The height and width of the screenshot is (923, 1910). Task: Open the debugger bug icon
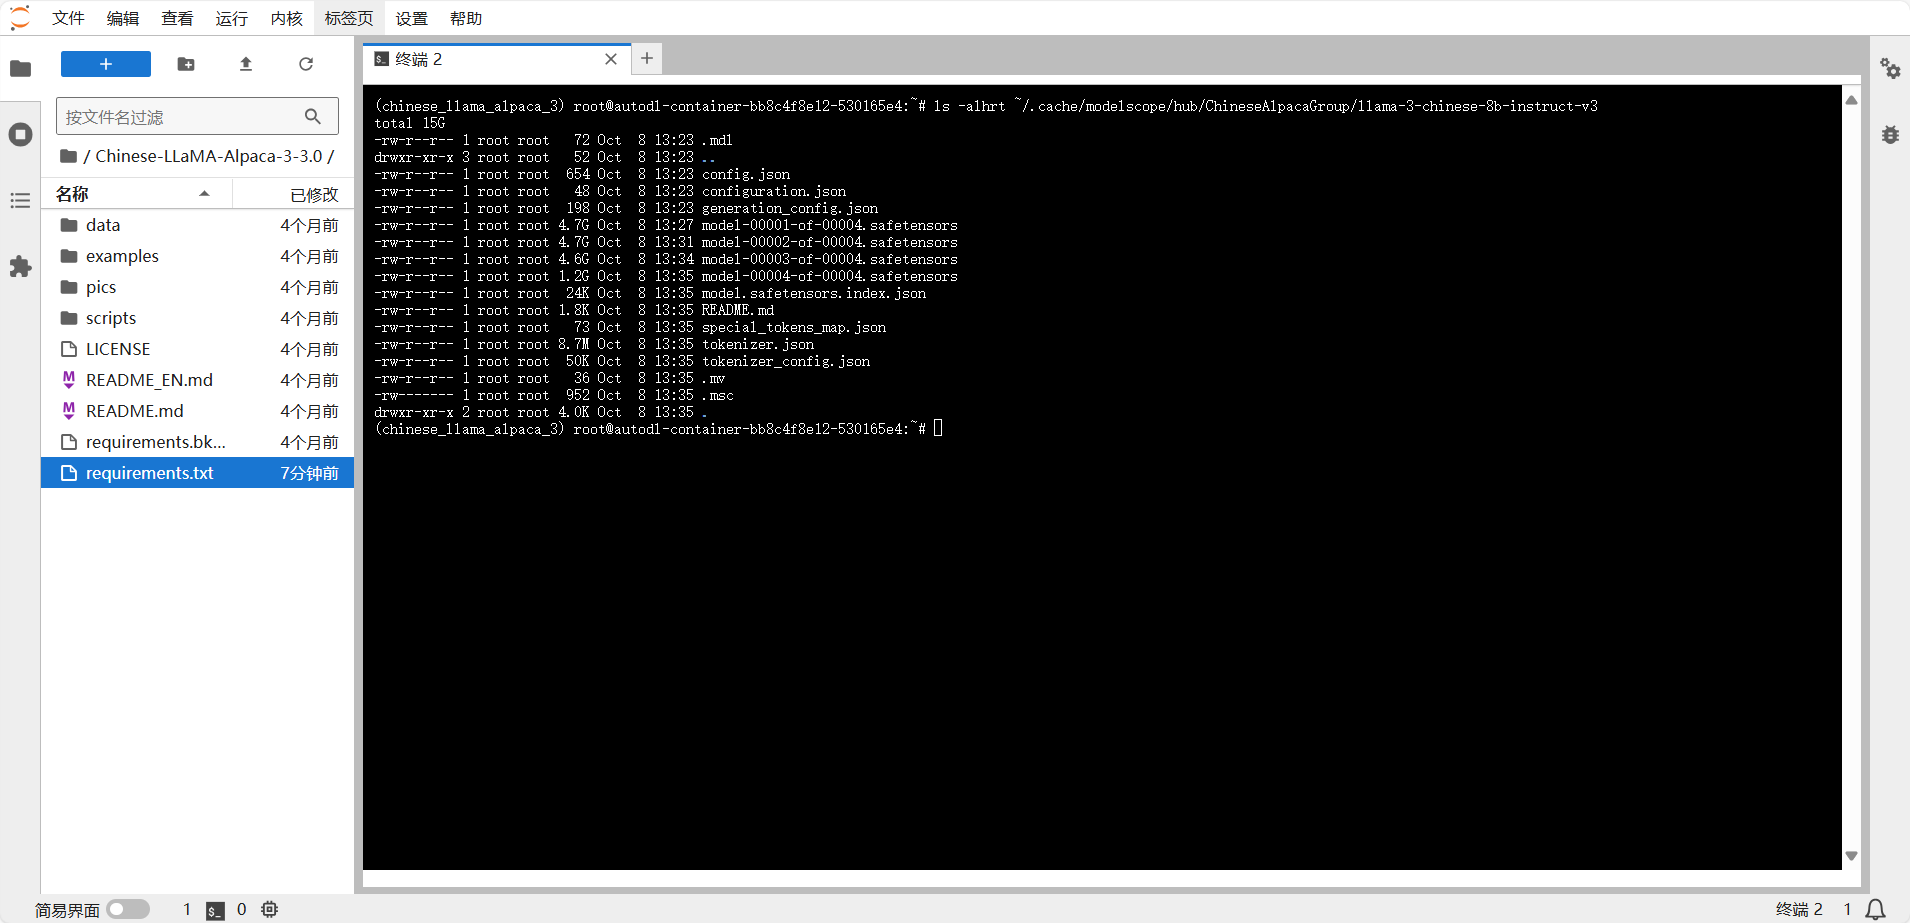pos(1890,135)
